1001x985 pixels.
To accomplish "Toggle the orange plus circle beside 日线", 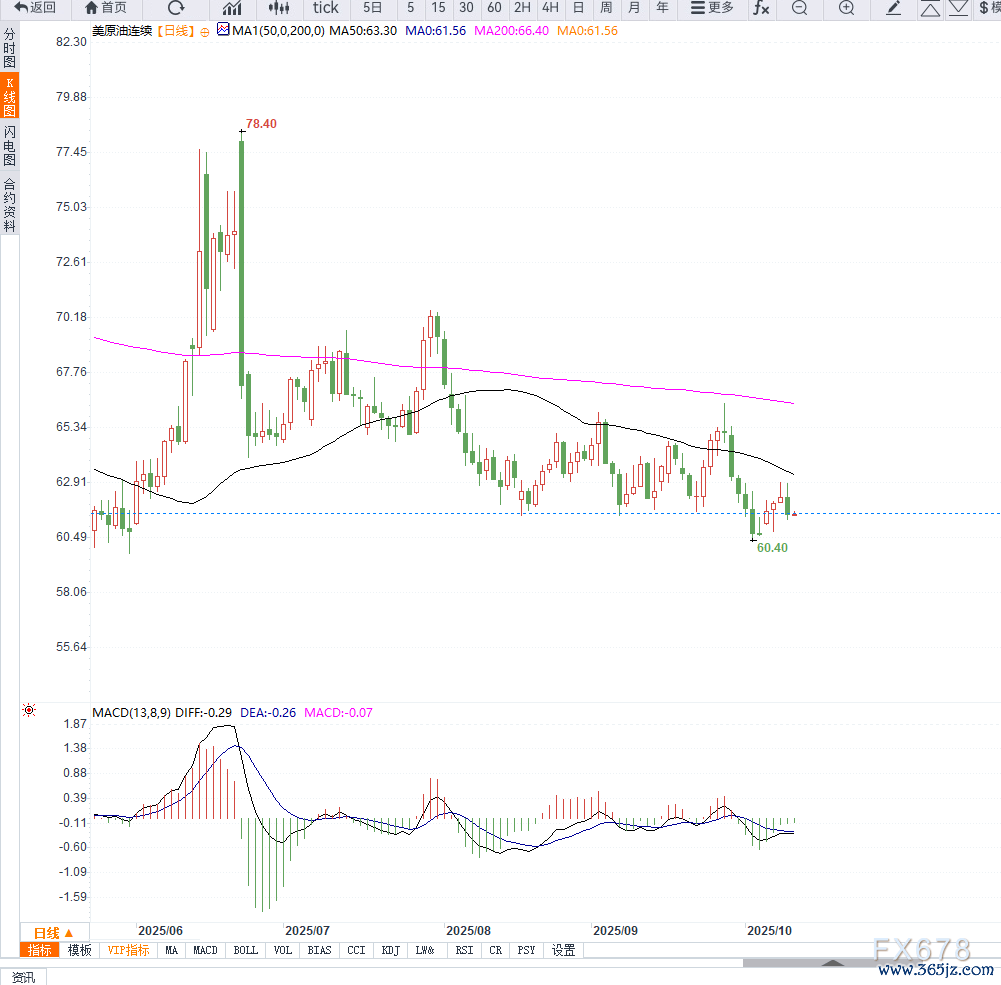I will (x=205, y=32).
